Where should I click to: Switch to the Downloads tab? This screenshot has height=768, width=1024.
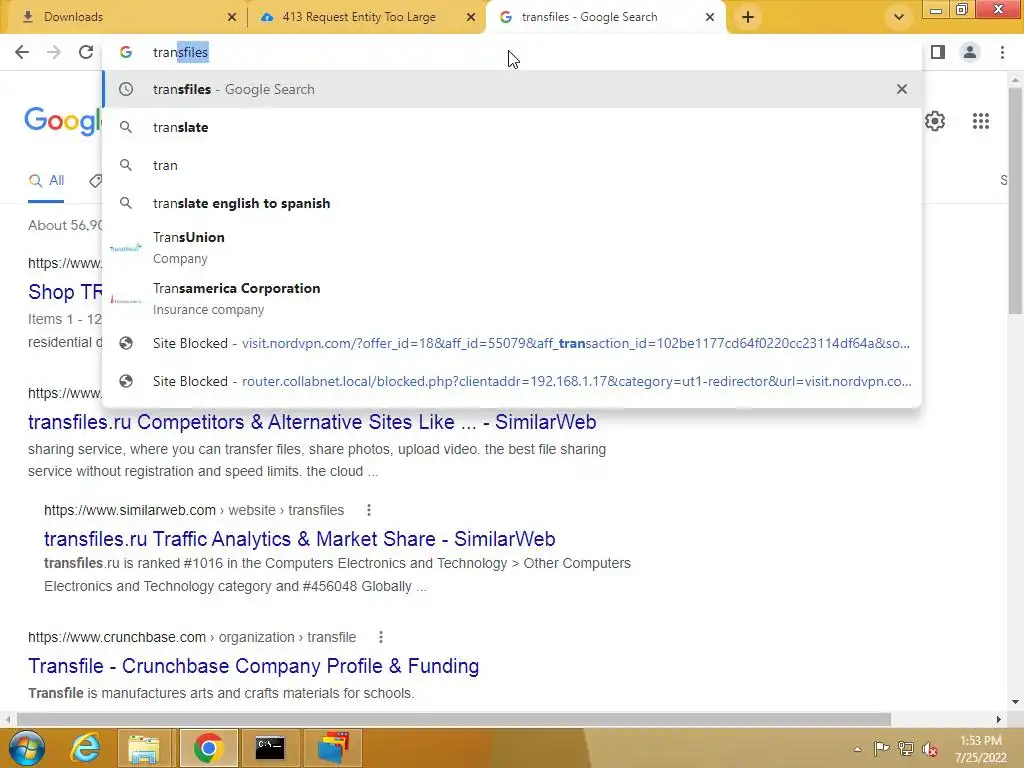124,18
